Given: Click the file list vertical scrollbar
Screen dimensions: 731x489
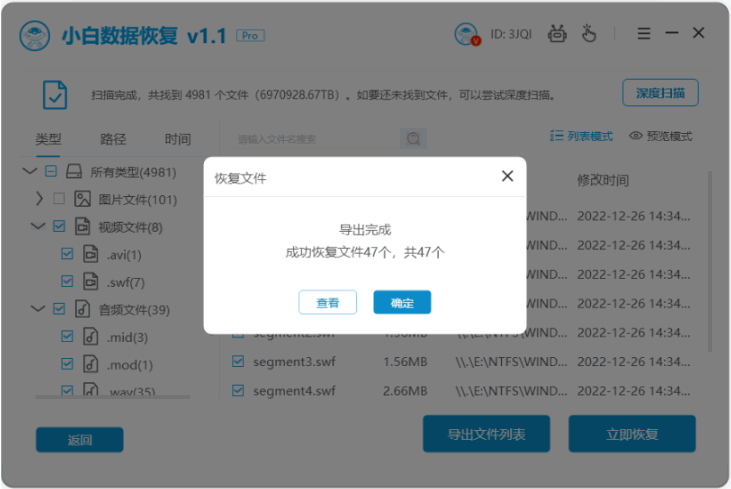Looking at the screenshot, I should pos(710,261).
